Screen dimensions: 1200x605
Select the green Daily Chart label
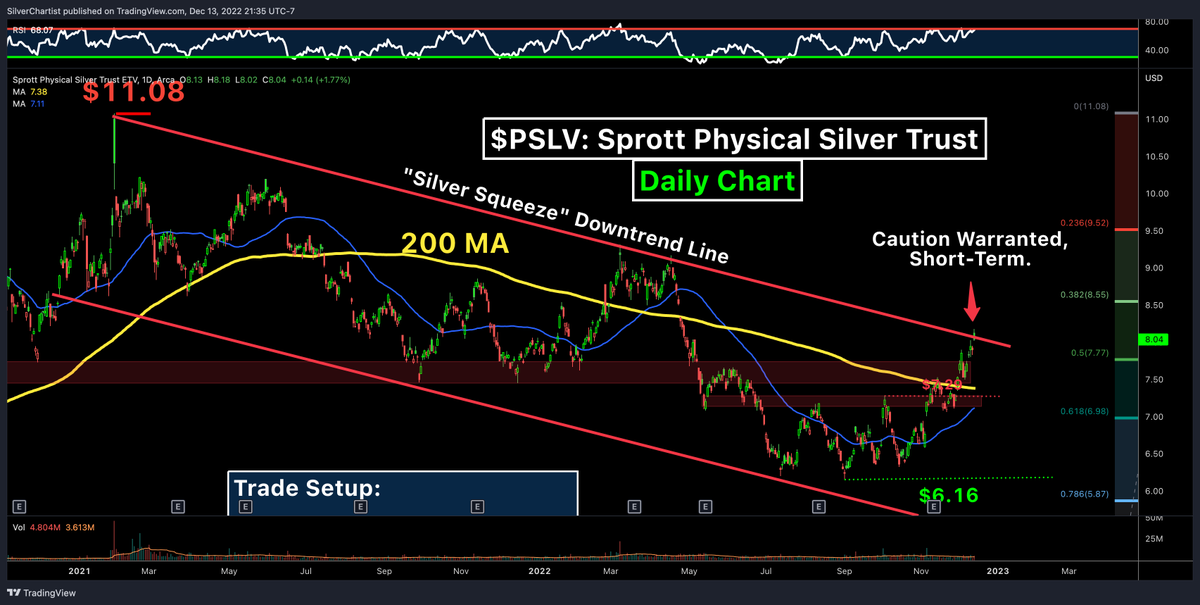pos(717,181)
